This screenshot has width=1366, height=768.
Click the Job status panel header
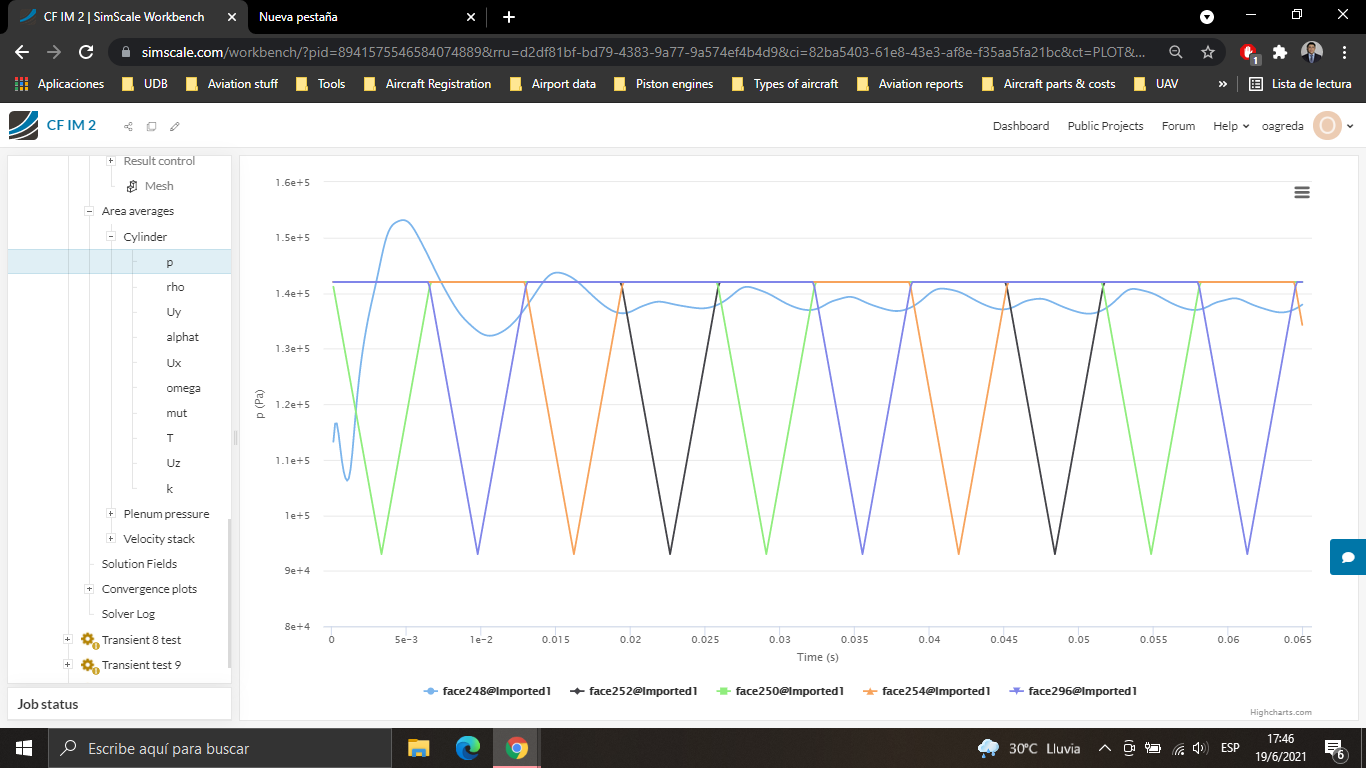tap(119, 704)
